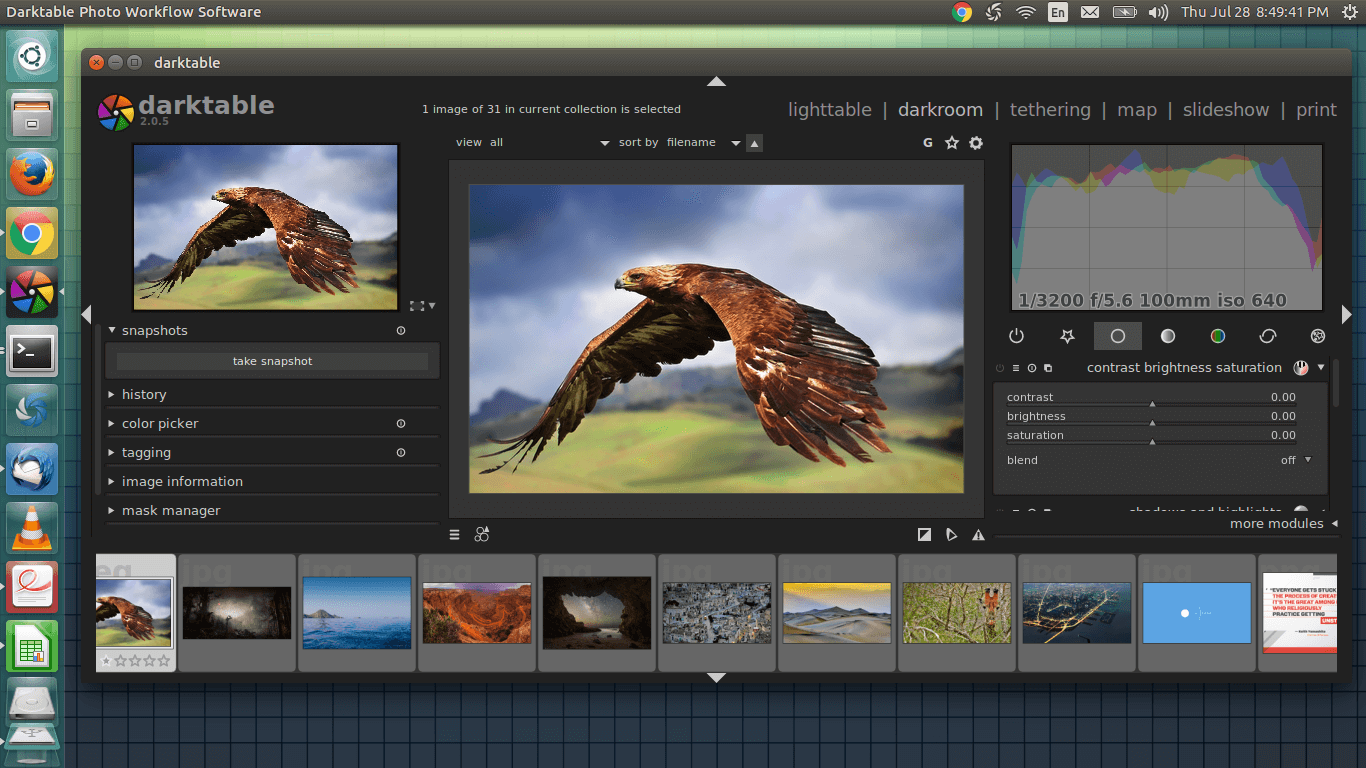Open the styles quick-access icon
This screenshot has width=1366, height=768.
click(x=482, y=535)
